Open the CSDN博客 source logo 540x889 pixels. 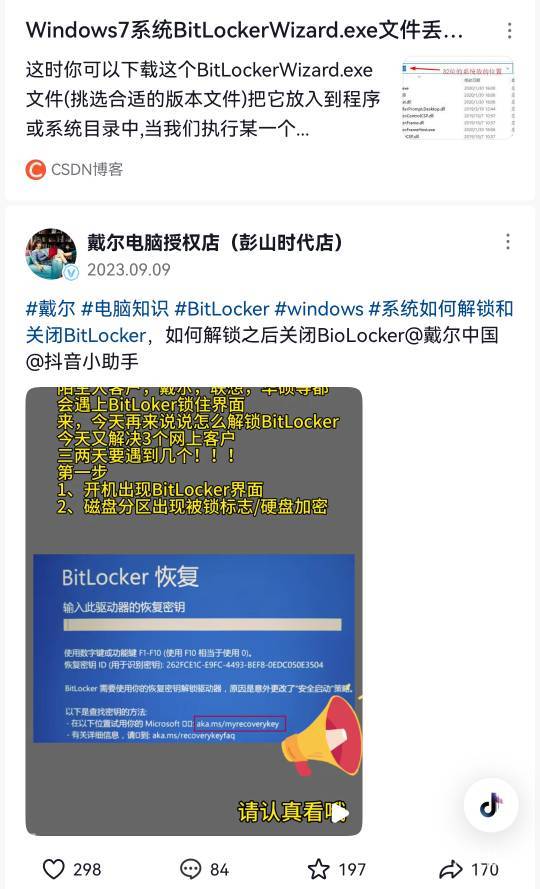point(36,170)
